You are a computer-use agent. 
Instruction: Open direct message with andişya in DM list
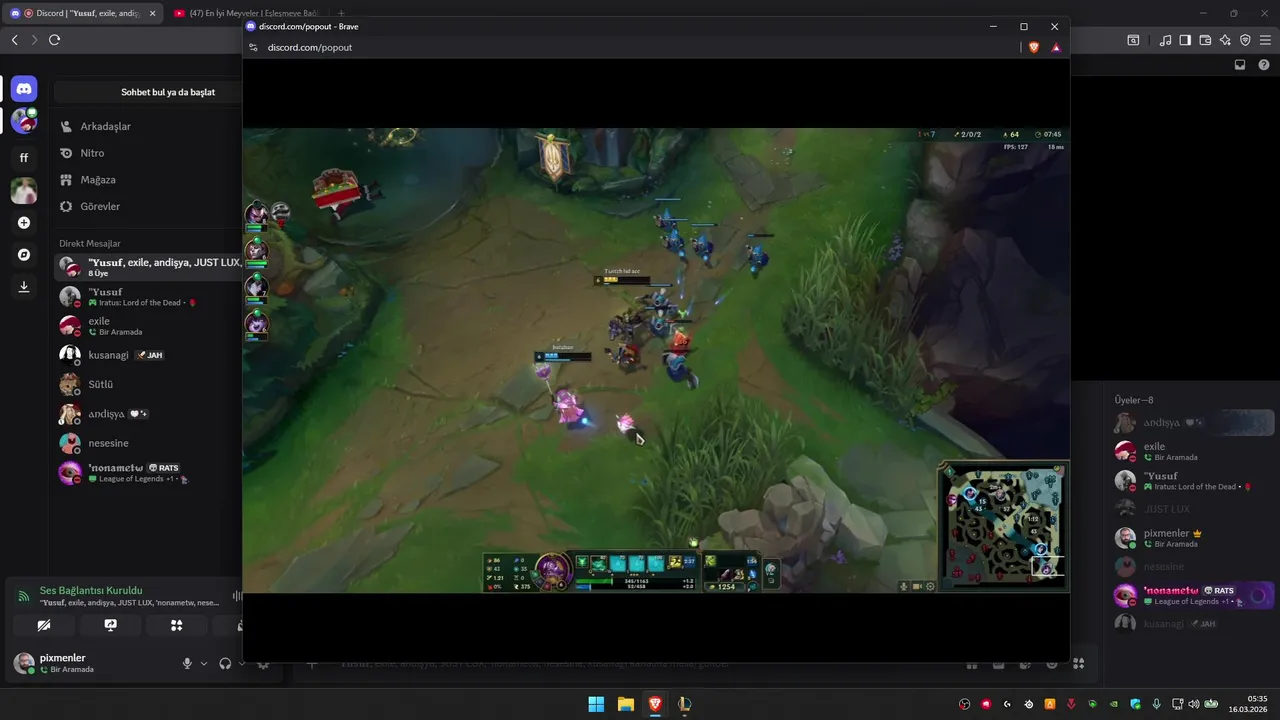[x=148, y=414]
